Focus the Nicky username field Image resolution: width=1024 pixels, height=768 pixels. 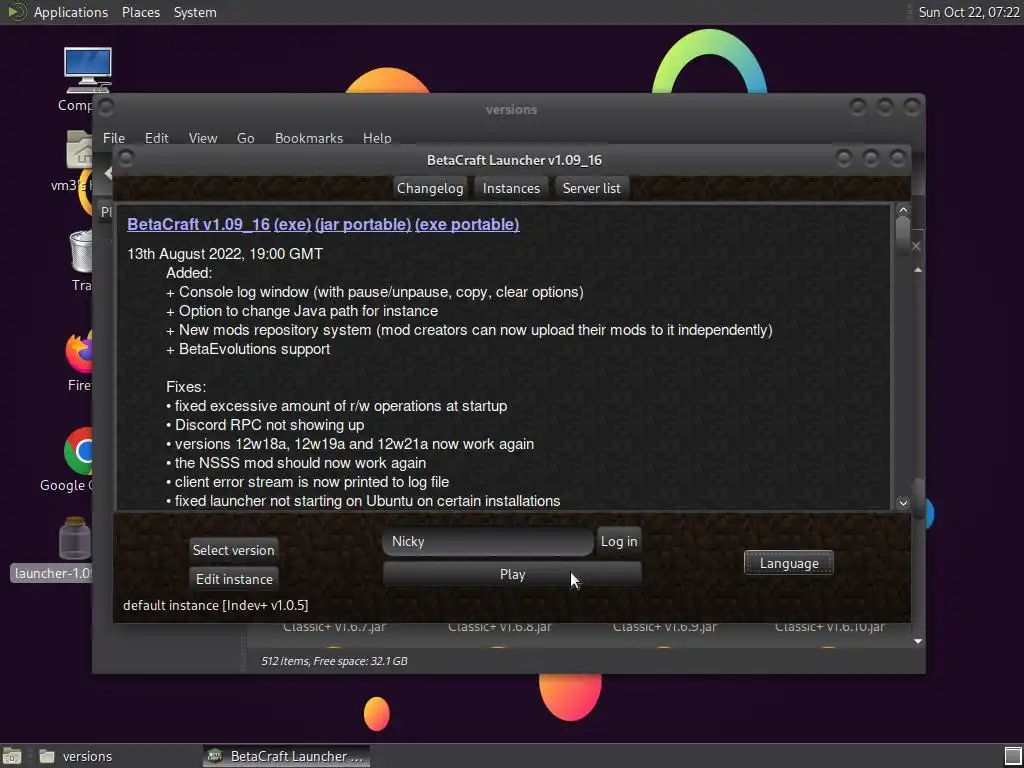488,541
